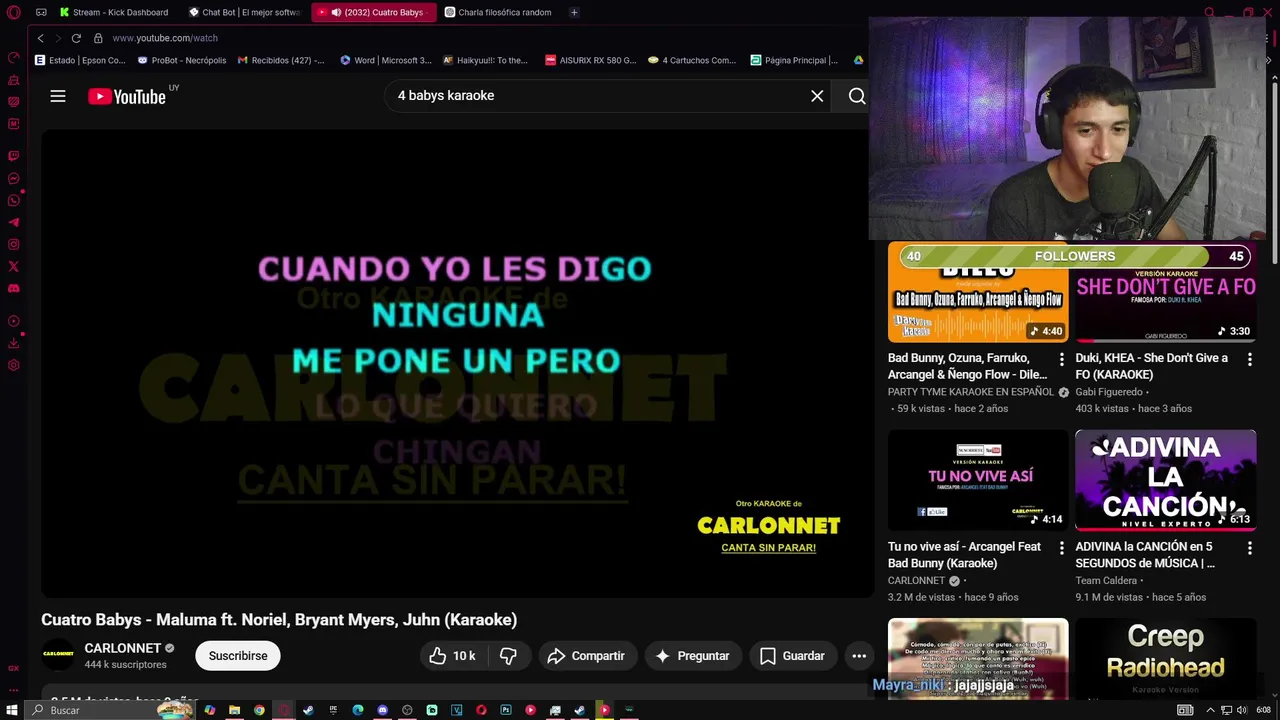Open Downloads in the Opera sidebar
1280x720 pixels.
pos(13,343)
